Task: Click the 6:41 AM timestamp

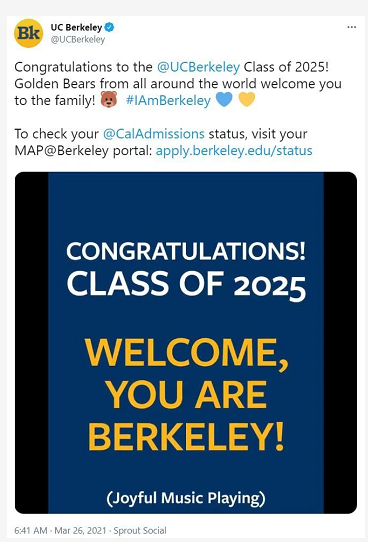Action: coord(30,530)
